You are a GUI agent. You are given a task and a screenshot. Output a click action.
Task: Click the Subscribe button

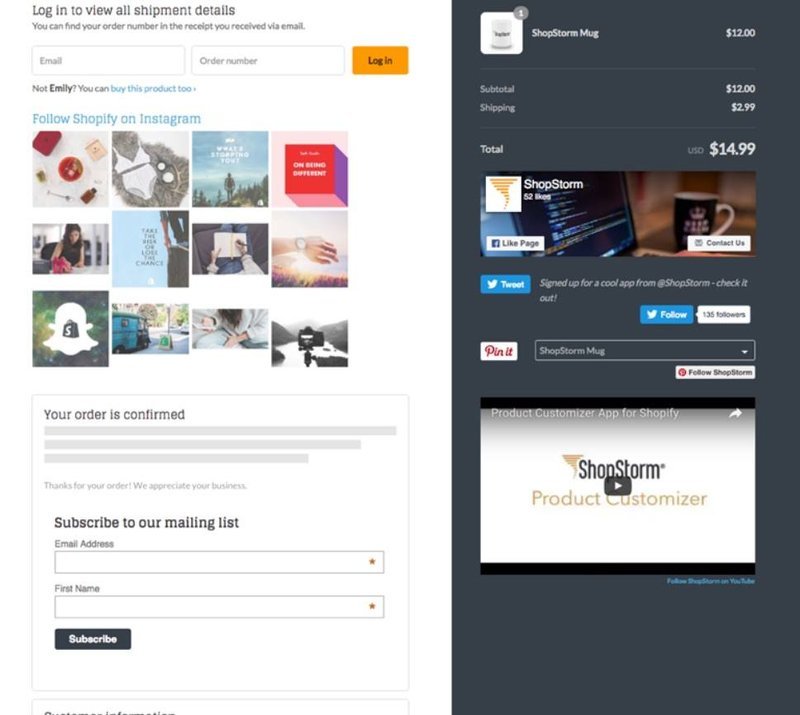[93, 639]
